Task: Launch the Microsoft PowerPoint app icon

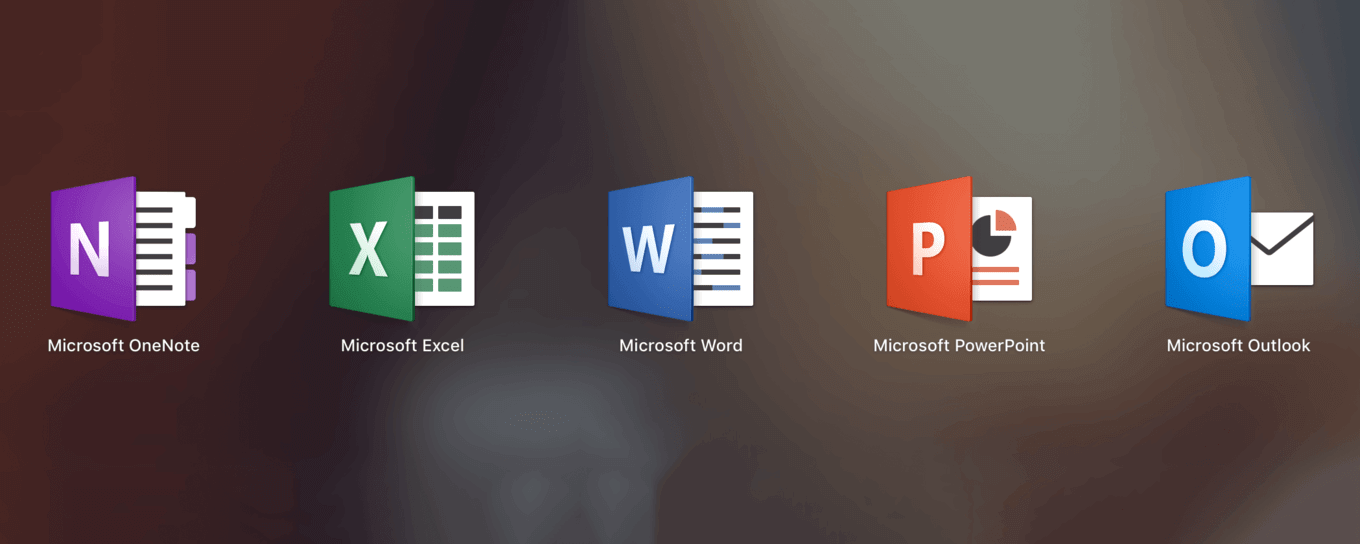Action: point(958,249)
